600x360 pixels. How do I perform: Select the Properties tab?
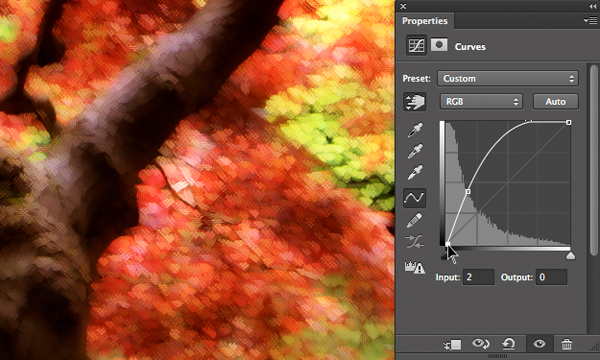pyautogui.click(x=424, y=21)
